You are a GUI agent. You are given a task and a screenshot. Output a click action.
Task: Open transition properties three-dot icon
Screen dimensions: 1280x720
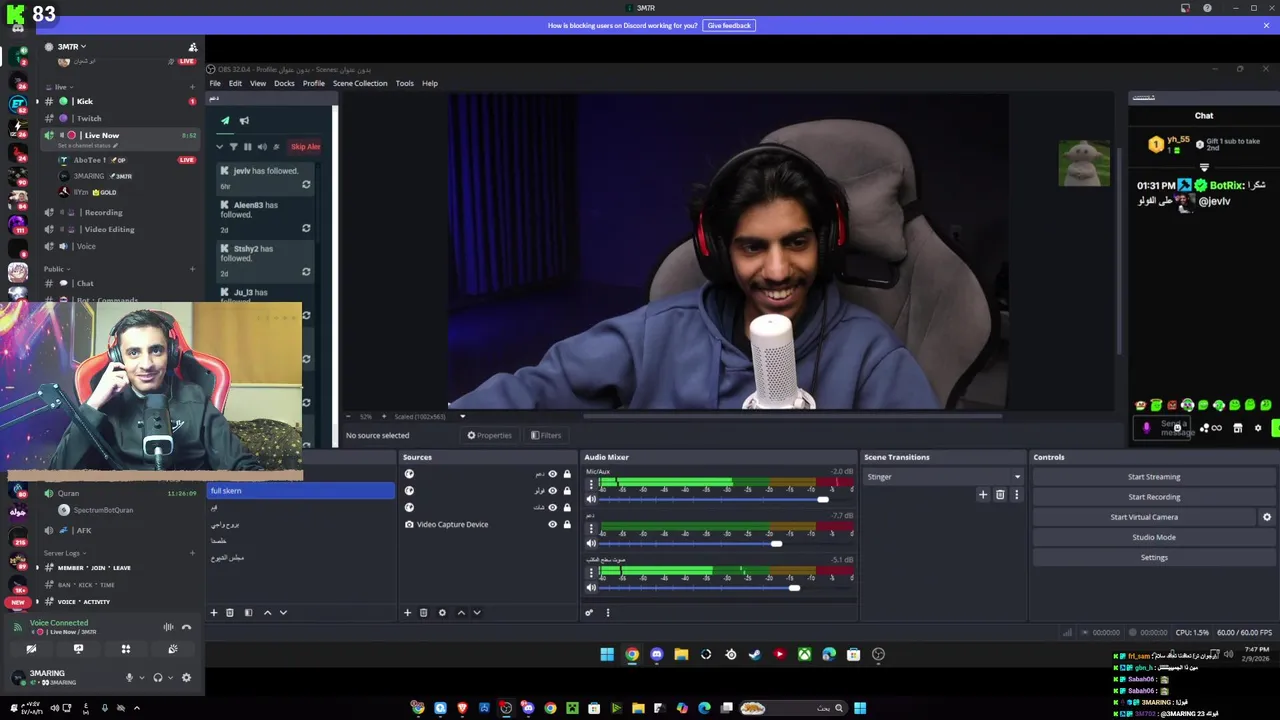(1017, 494)
